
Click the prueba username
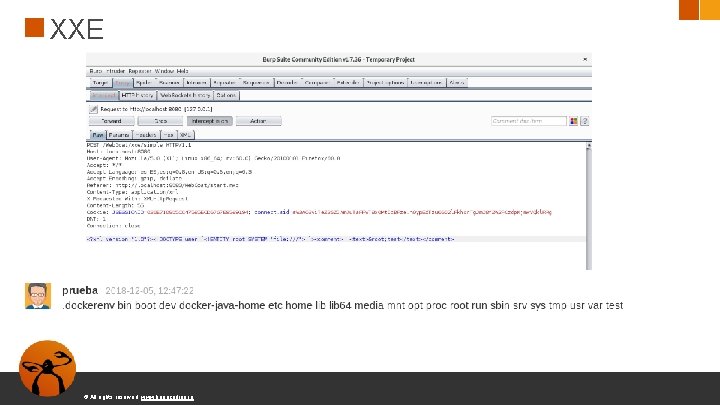tap(80, 290)
